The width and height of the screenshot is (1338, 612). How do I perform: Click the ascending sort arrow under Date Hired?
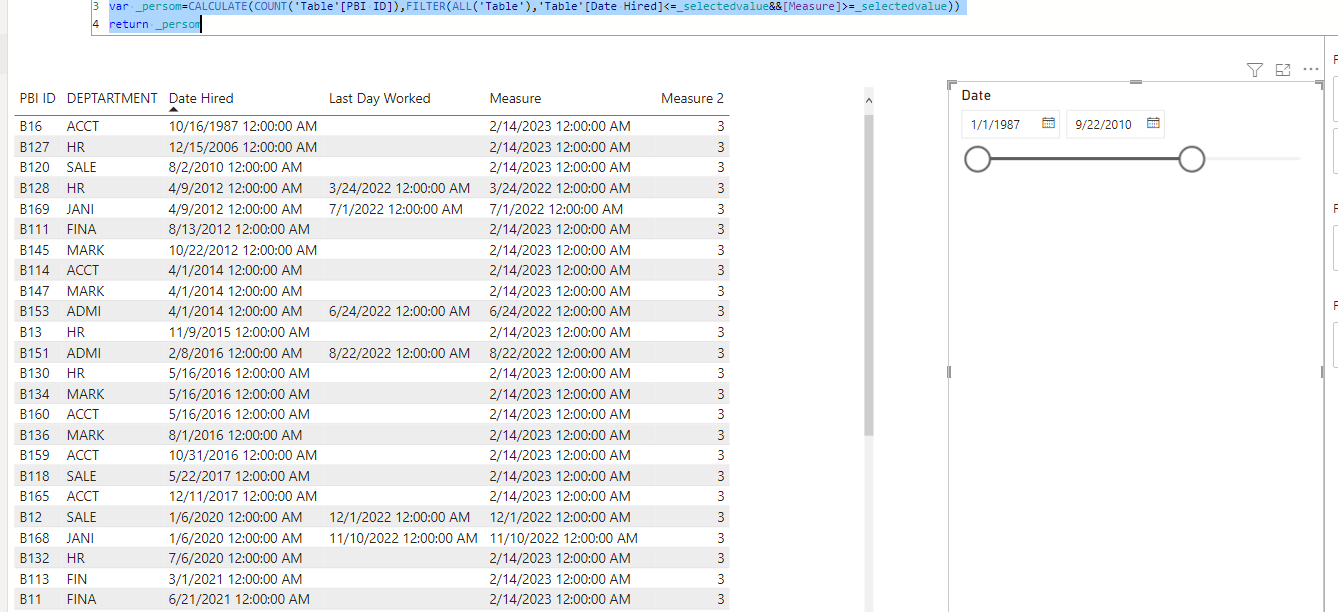[x=174, y=109]
